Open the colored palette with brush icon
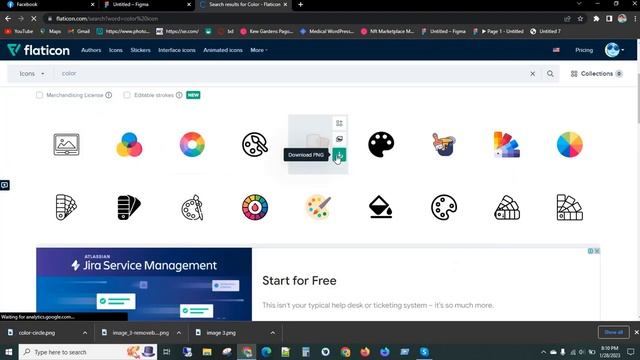This screenshot has height=360, width=640. (318, 207)
